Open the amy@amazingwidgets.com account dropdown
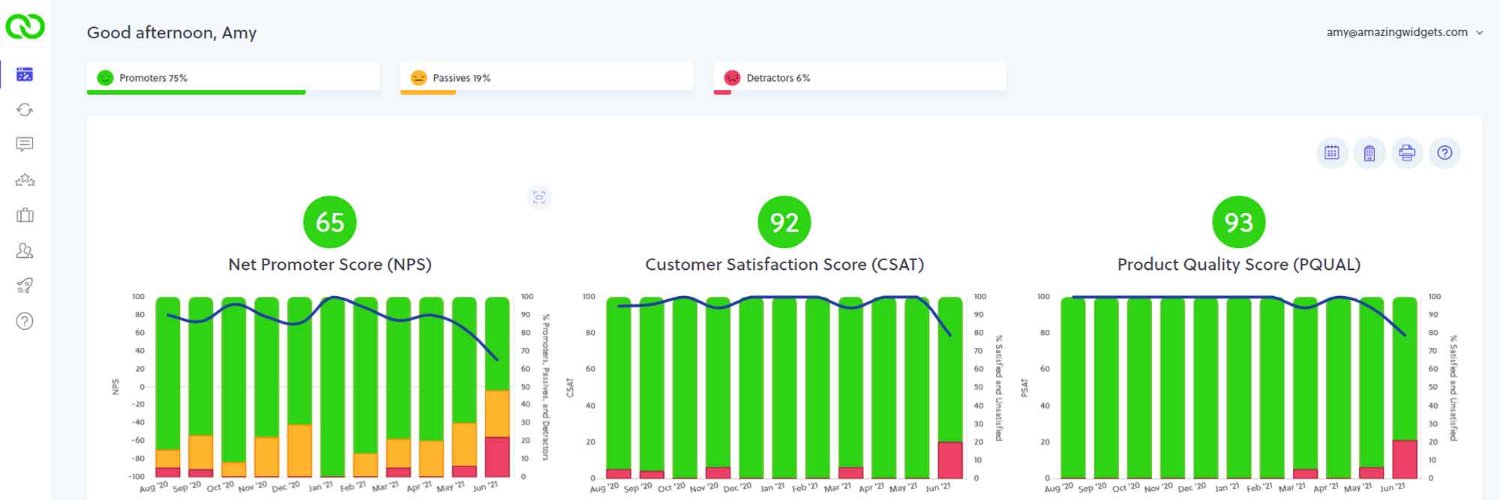The image size is (1500, 500). click(1405, 32)
